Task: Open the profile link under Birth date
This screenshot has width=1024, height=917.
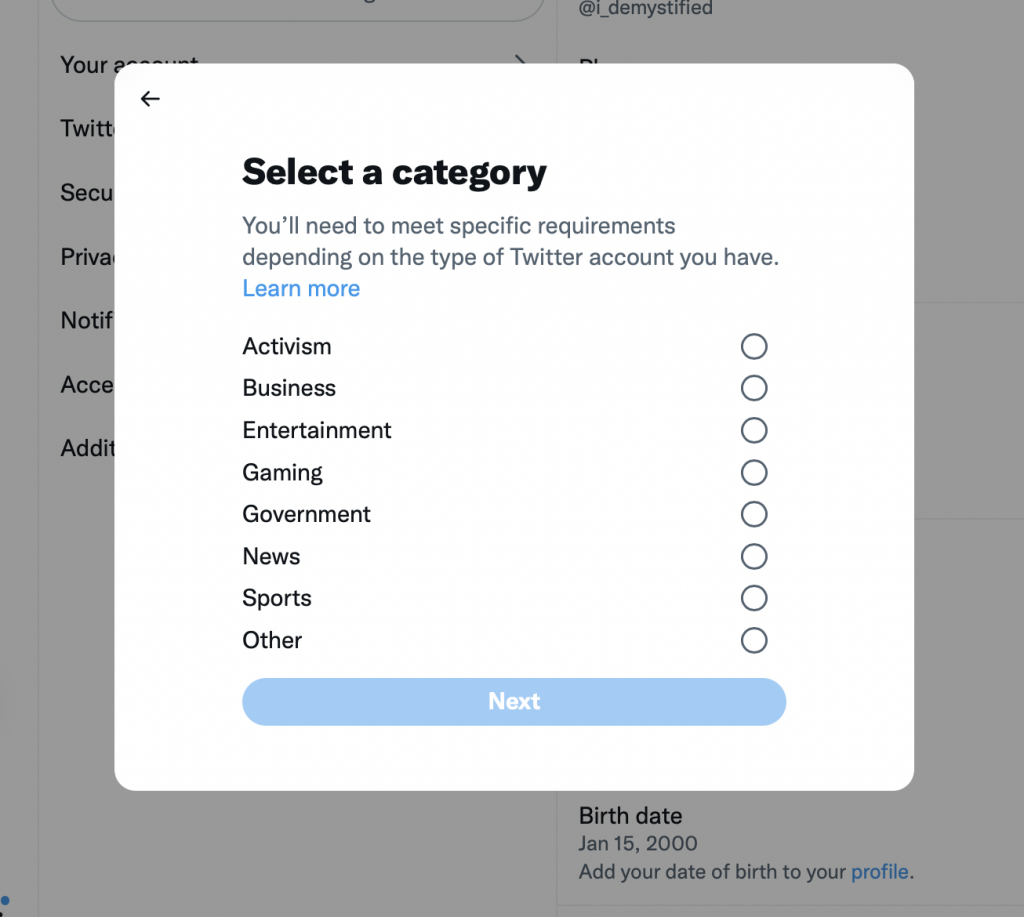Action: (x=879, y=872)
